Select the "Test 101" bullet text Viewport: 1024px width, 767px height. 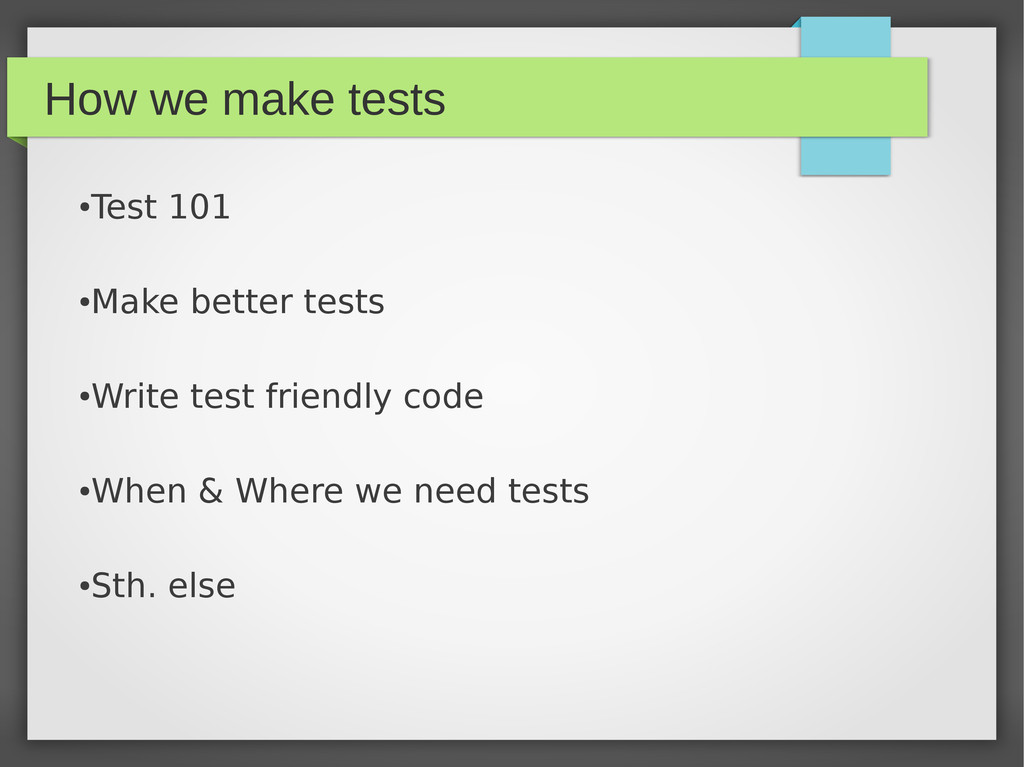coord(161,207)
